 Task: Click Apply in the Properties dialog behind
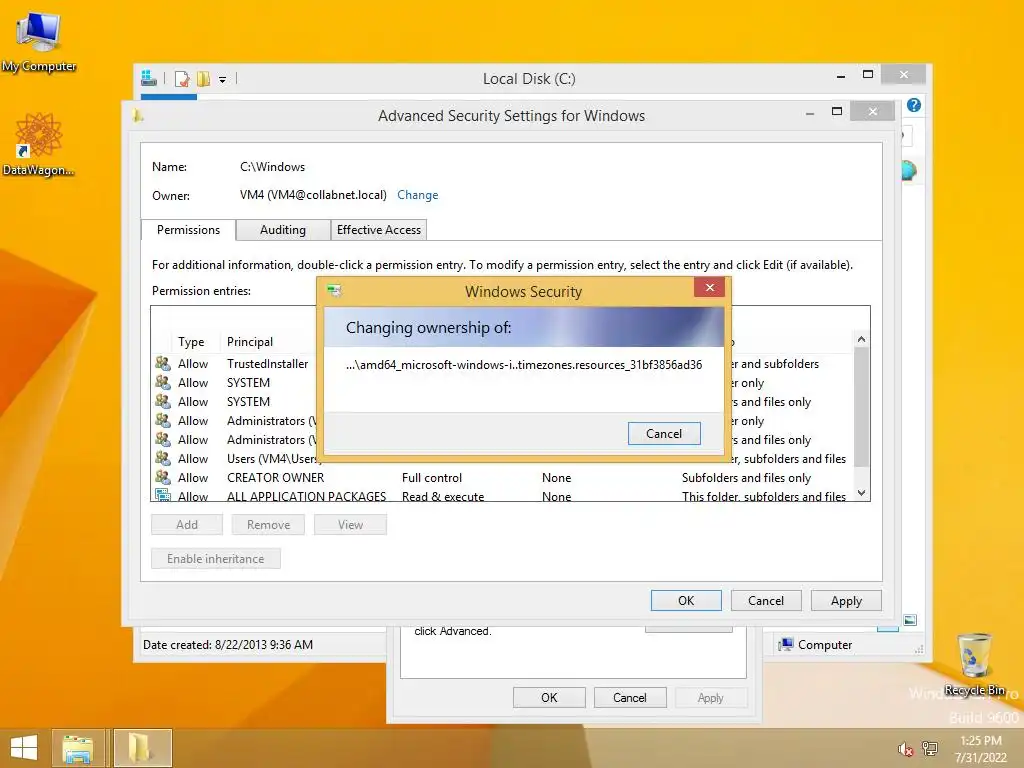711,697
